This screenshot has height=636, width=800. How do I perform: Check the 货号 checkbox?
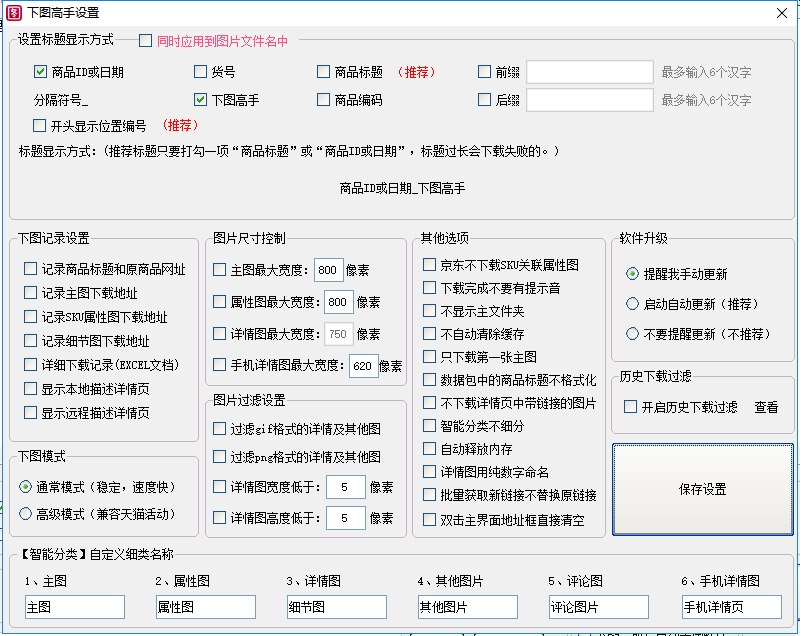click(201, 72)
